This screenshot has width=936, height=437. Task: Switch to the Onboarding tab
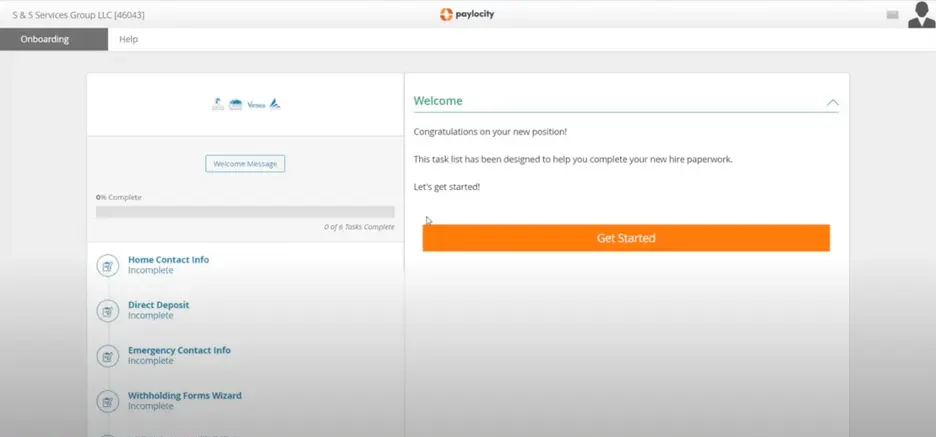pyautogui.click(x=54, y=39)
